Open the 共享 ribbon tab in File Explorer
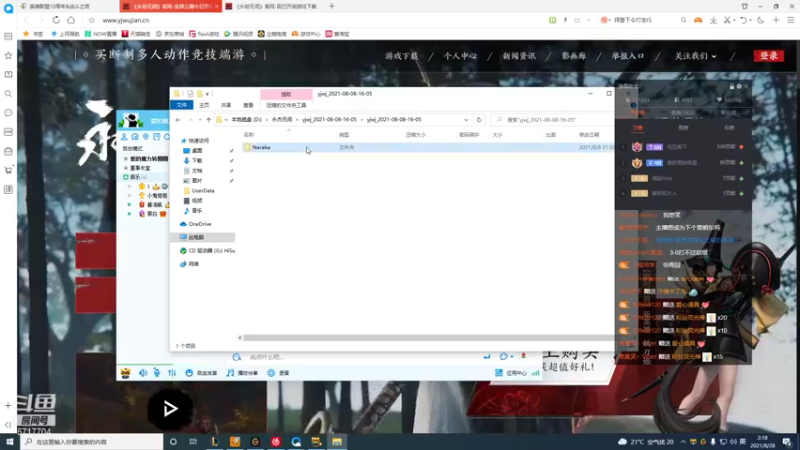 point(226,105)
